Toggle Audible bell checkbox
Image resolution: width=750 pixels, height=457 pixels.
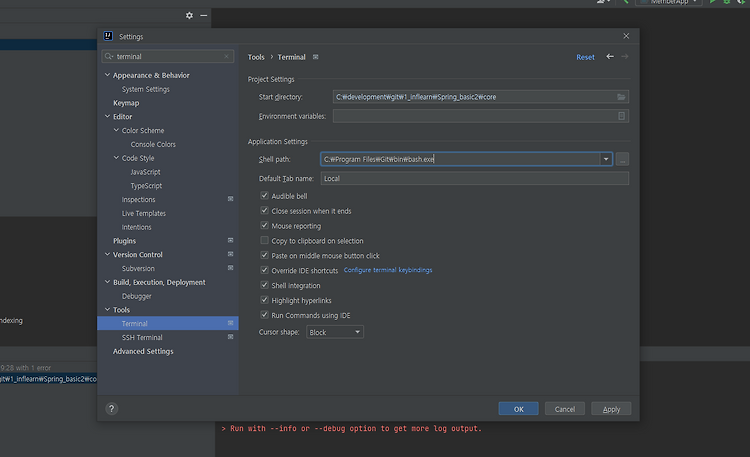tap(265, 196)
